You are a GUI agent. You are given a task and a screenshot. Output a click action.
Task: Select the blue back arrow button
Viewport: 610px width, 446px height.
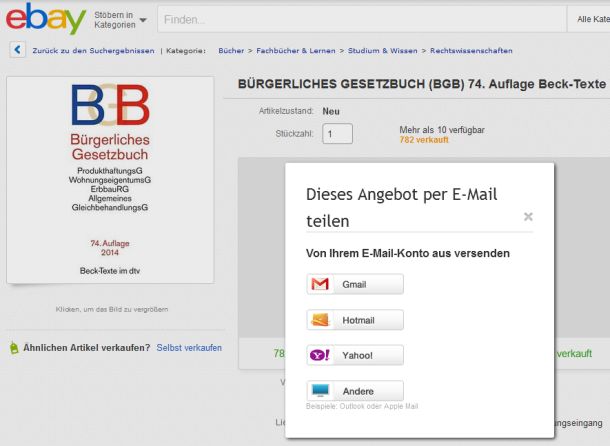point(18,50)
